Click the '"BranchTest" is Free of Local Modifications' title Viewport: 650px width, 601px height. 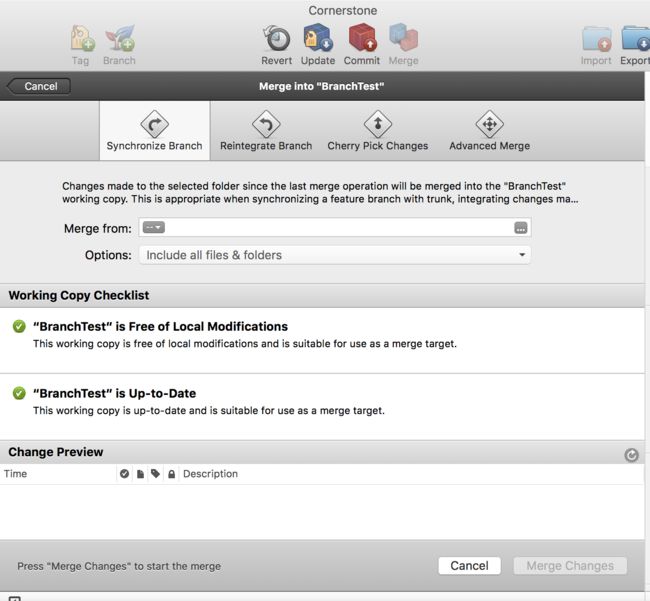(x=160, y=326)
